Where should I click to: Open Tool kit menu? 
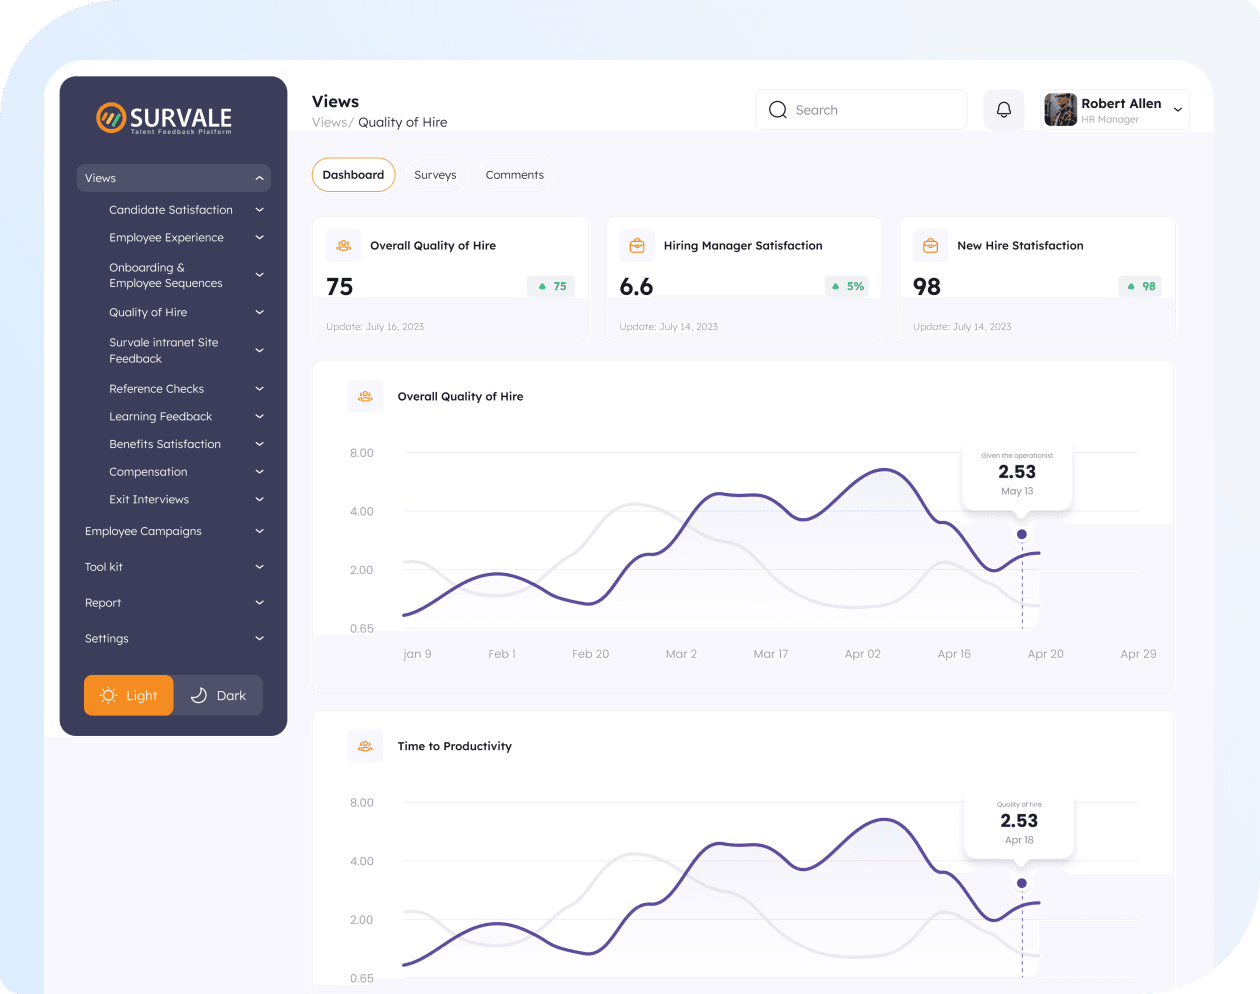[x=174, y=567]
